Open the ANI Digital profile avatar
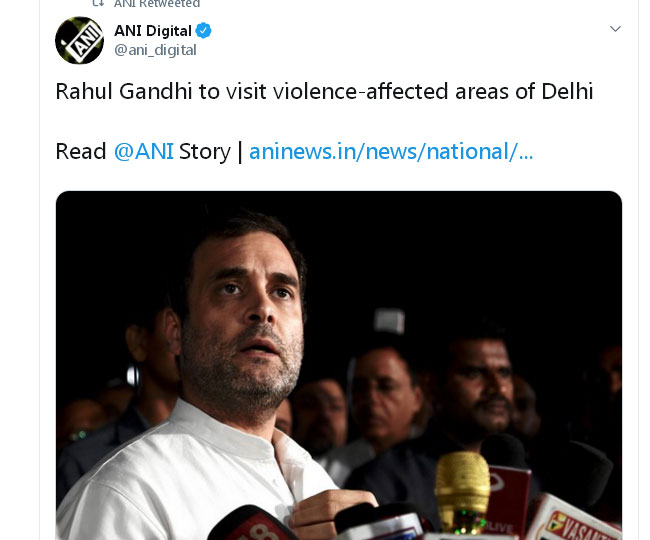650x540 pixels. click(80, 40)
